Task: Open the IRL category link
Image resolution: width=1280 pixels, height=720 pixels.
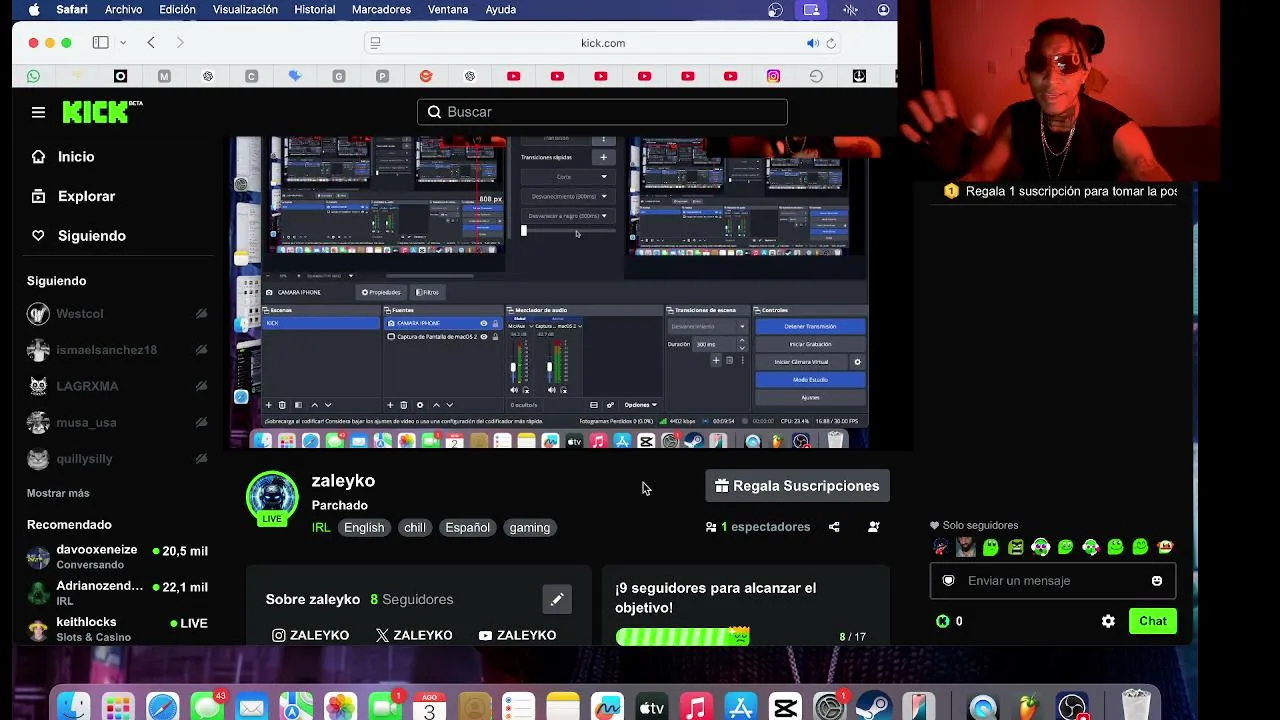Action: click(x=321, y=528)
